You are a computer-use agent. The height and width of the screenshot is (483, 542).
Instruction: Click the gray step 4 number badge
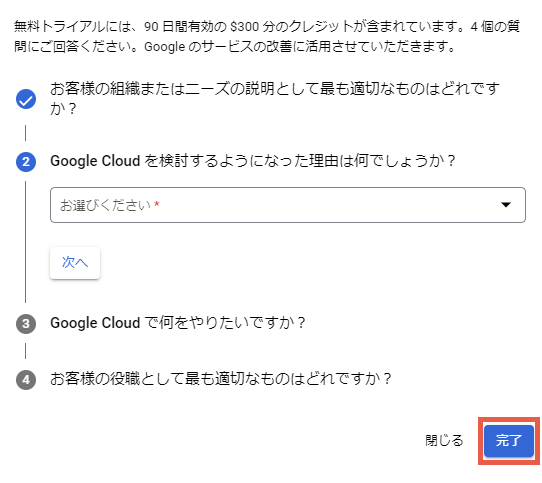(x=26, y=380)
